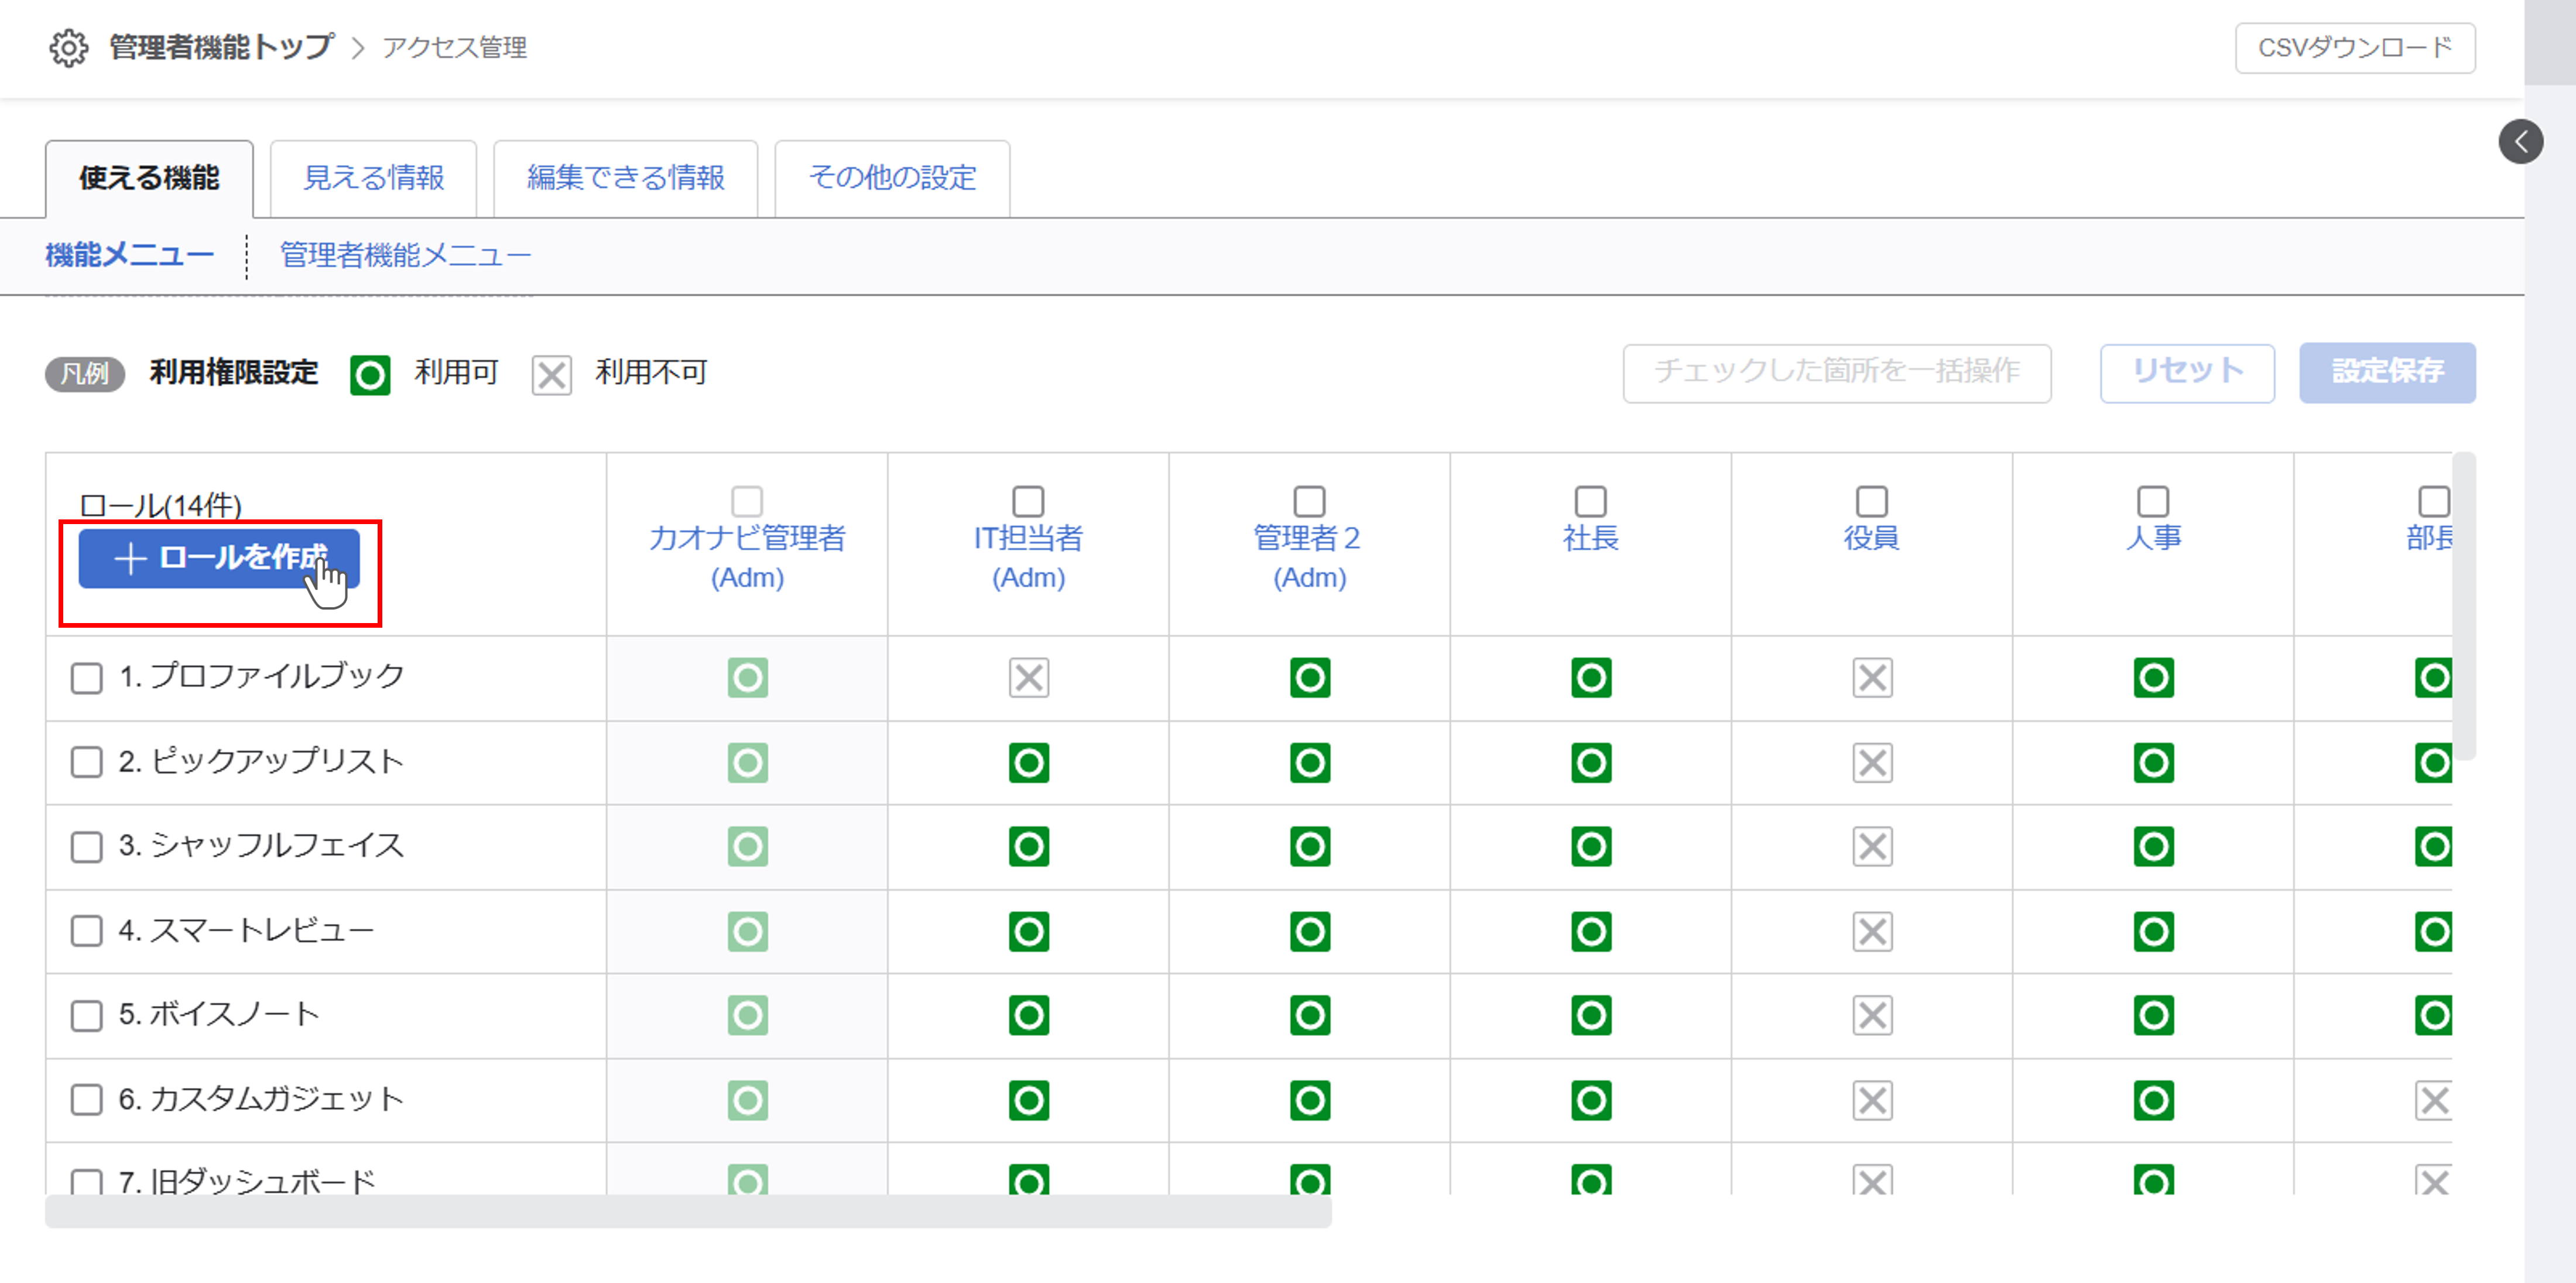This screenshot has width=2576, height=1283.
Task: Open 管理者機能トップ breadcrumb link
Action: tap(221, 47)
